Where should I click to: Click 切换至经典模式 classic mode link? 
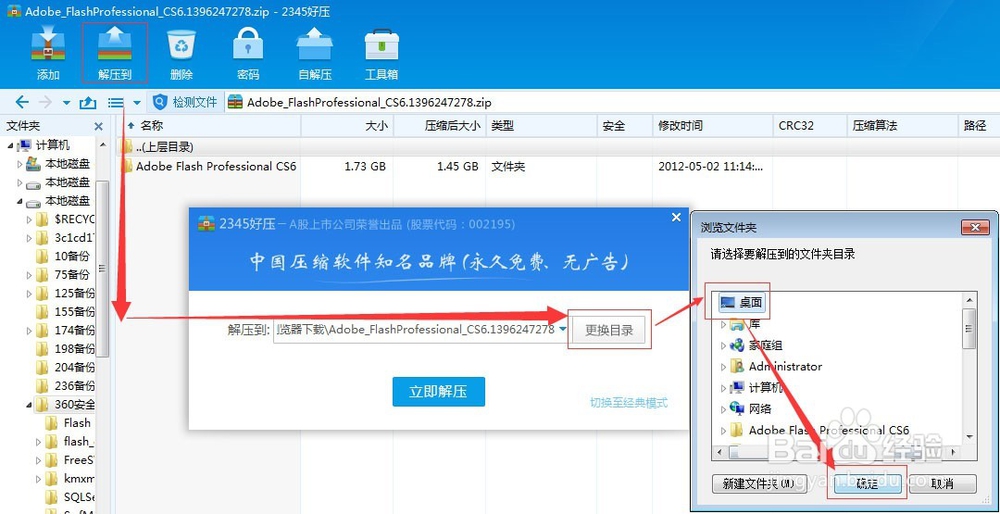(629, 403)
